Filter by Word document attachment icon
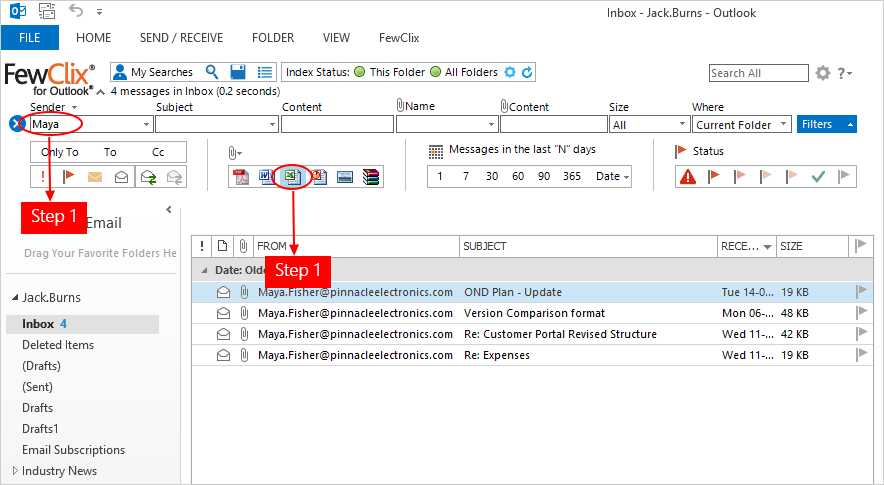884x485 pixels. pyautogui.click(x=266, y=177)
